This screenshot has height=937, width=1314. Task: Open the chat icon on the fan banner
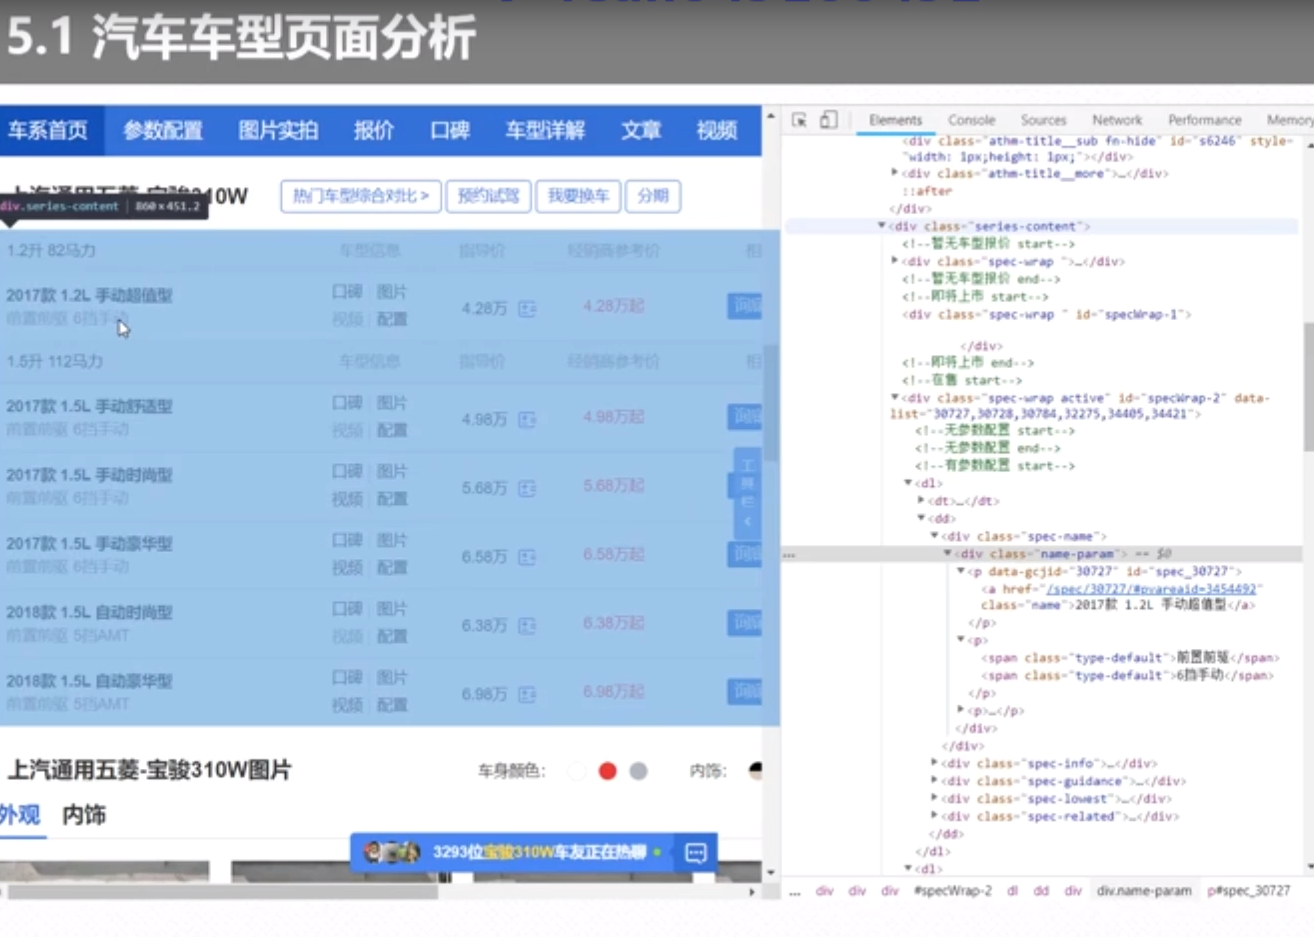tap(696, 853)
